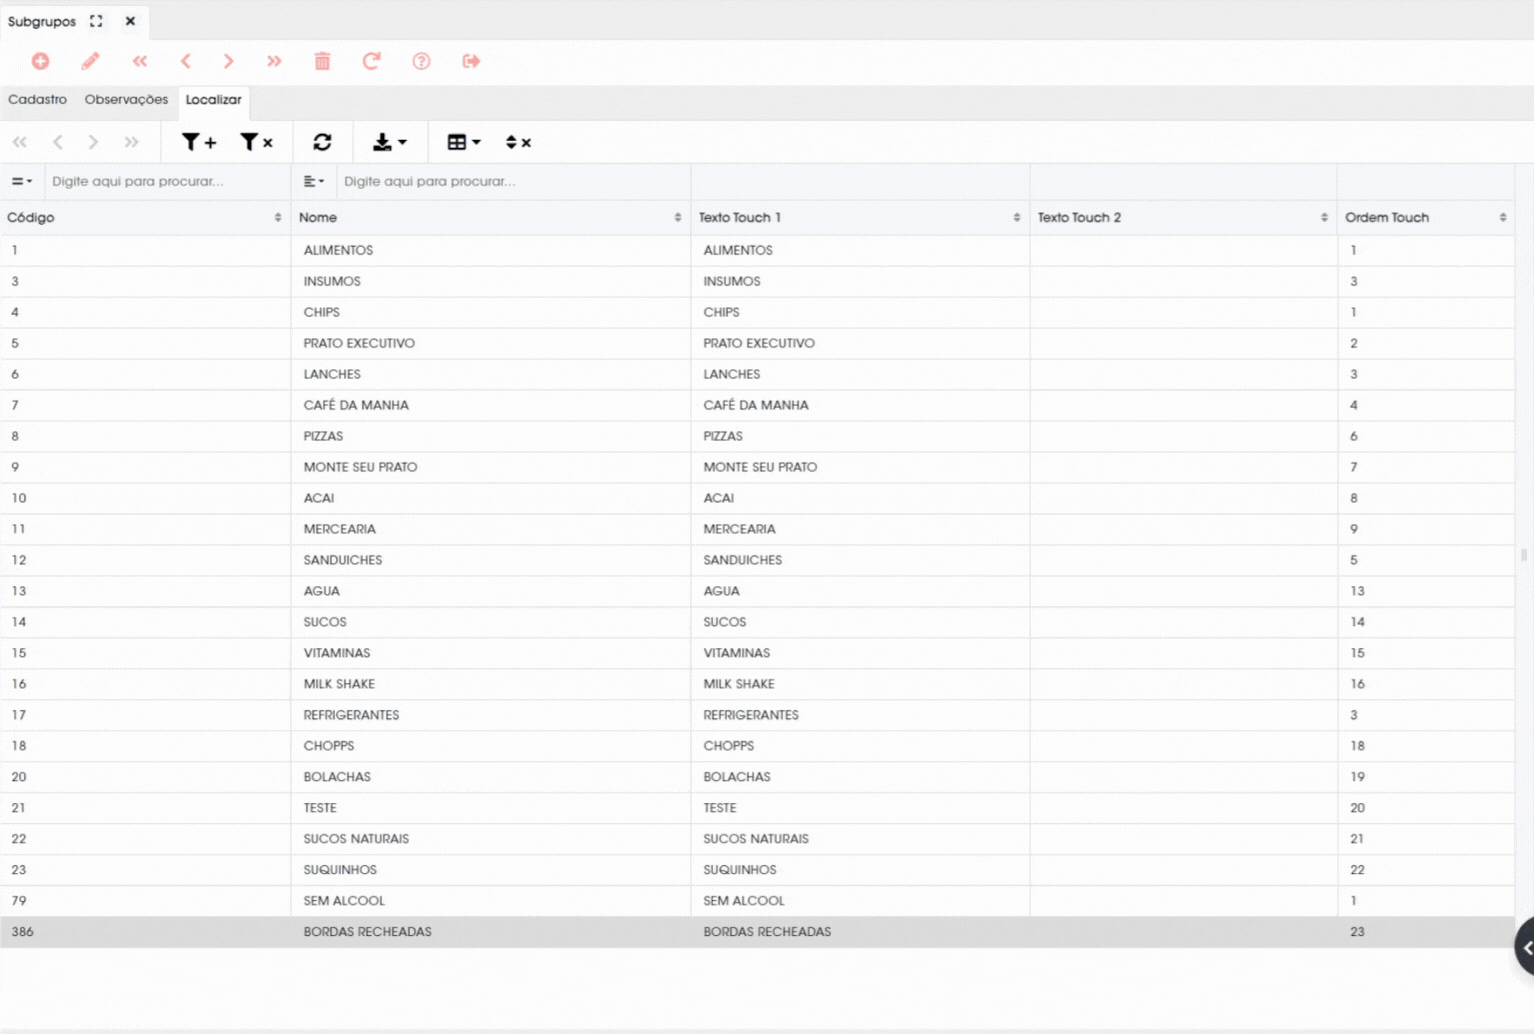Select the CAFÉ DA MANHA name cell
Viewport: 1534px width, 1034px height.
pyautogui.click(x=490, y=405)
